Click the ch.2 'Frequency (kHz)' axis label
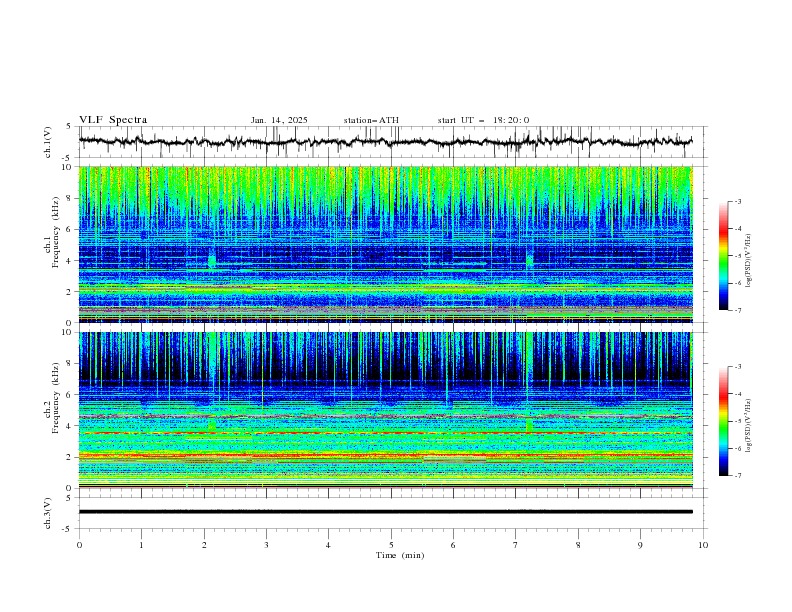Screen dimensions: 792x612 tap(56, 397)
